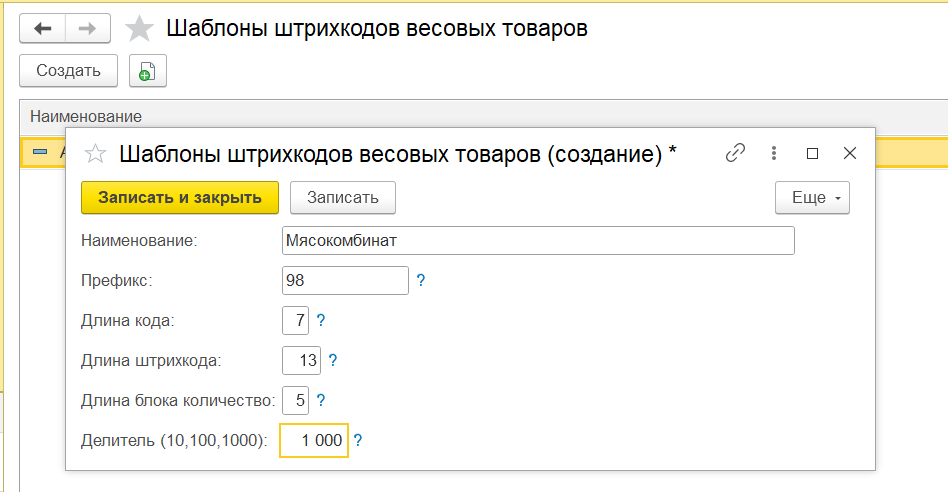
Task: Add list page to favorites star
Action: pyautogui.click(x=139, y=29)
